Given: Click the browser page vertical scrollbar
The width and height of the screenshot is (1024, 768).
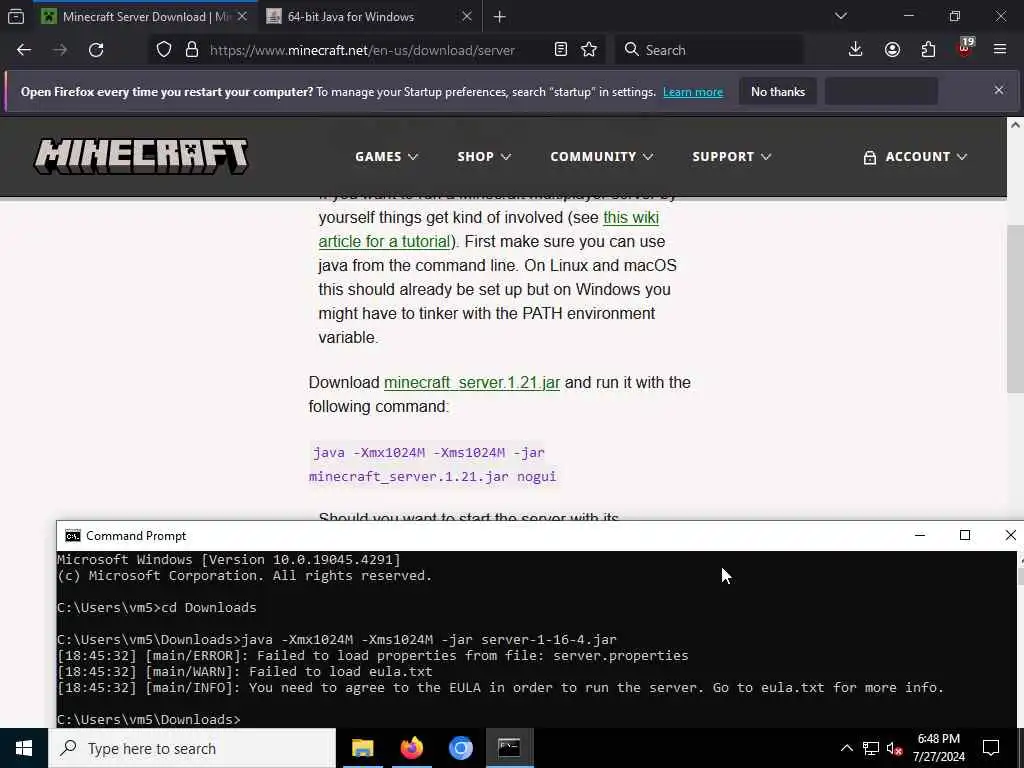Looking at the screenshot, I should click(1015, 310).
